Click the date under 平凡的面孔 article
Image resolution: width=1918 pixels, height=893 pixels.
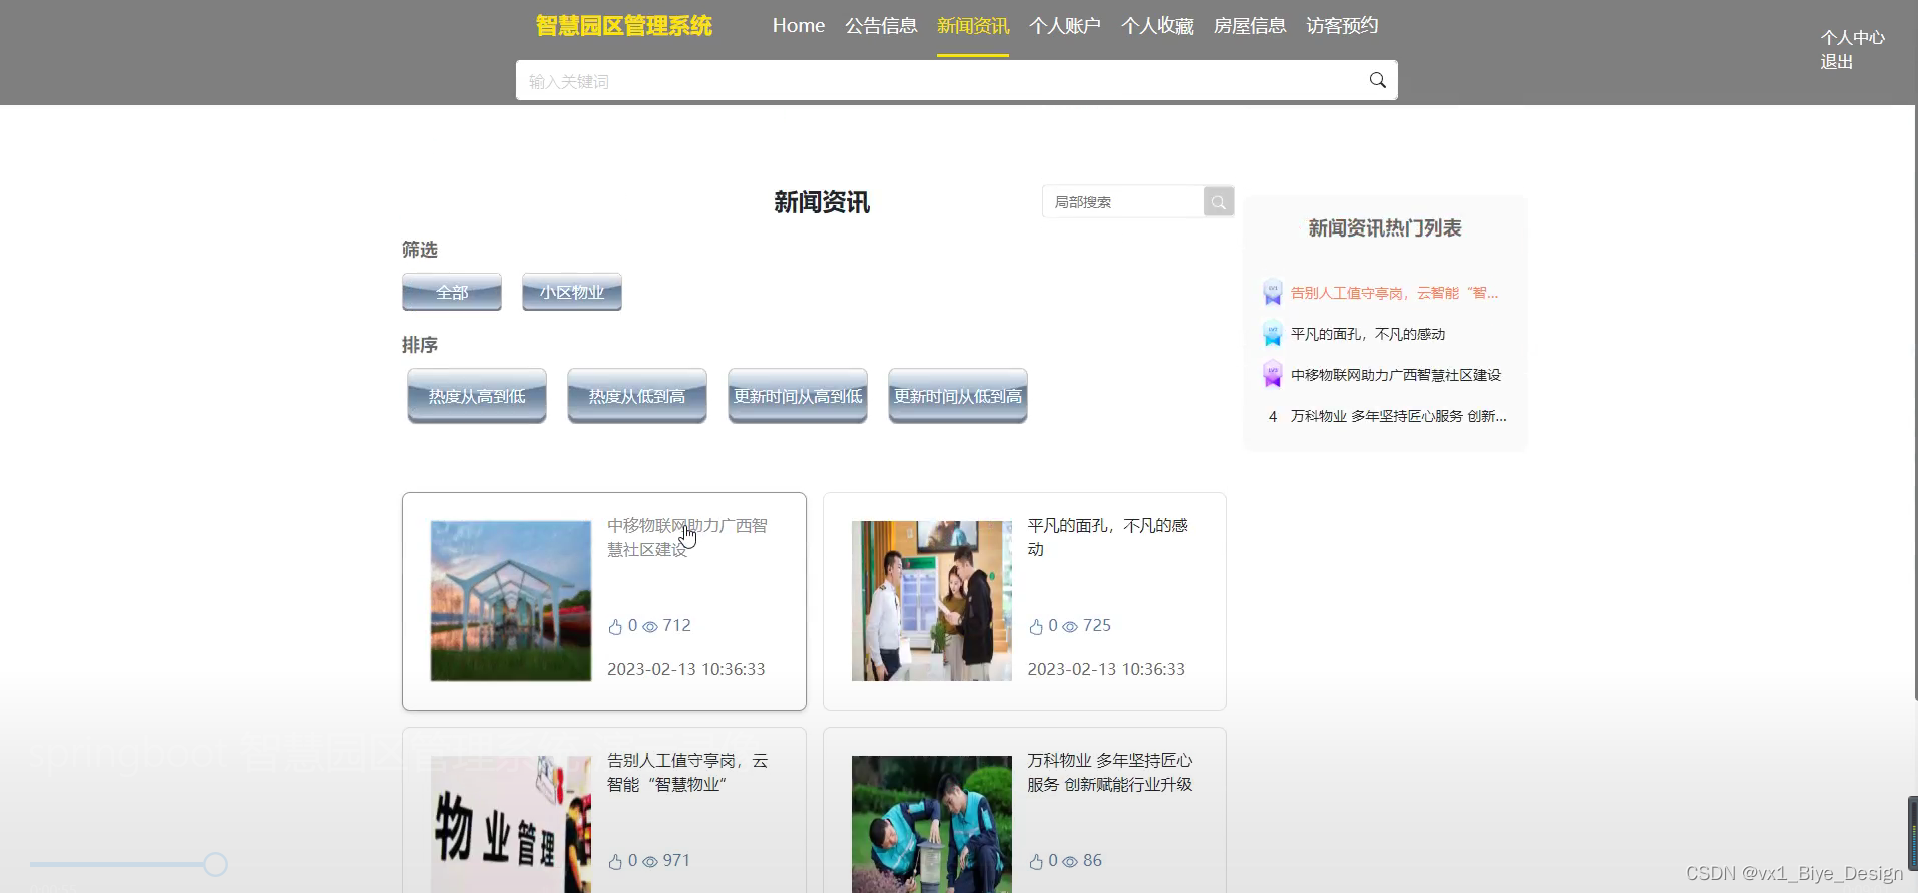tap(1106, 669)
